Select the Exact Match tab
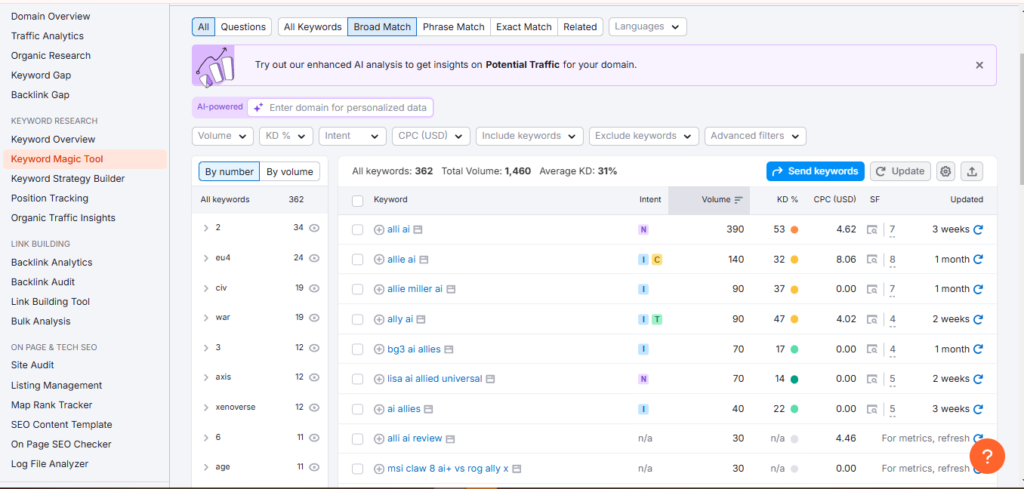 tap(524, 27)
